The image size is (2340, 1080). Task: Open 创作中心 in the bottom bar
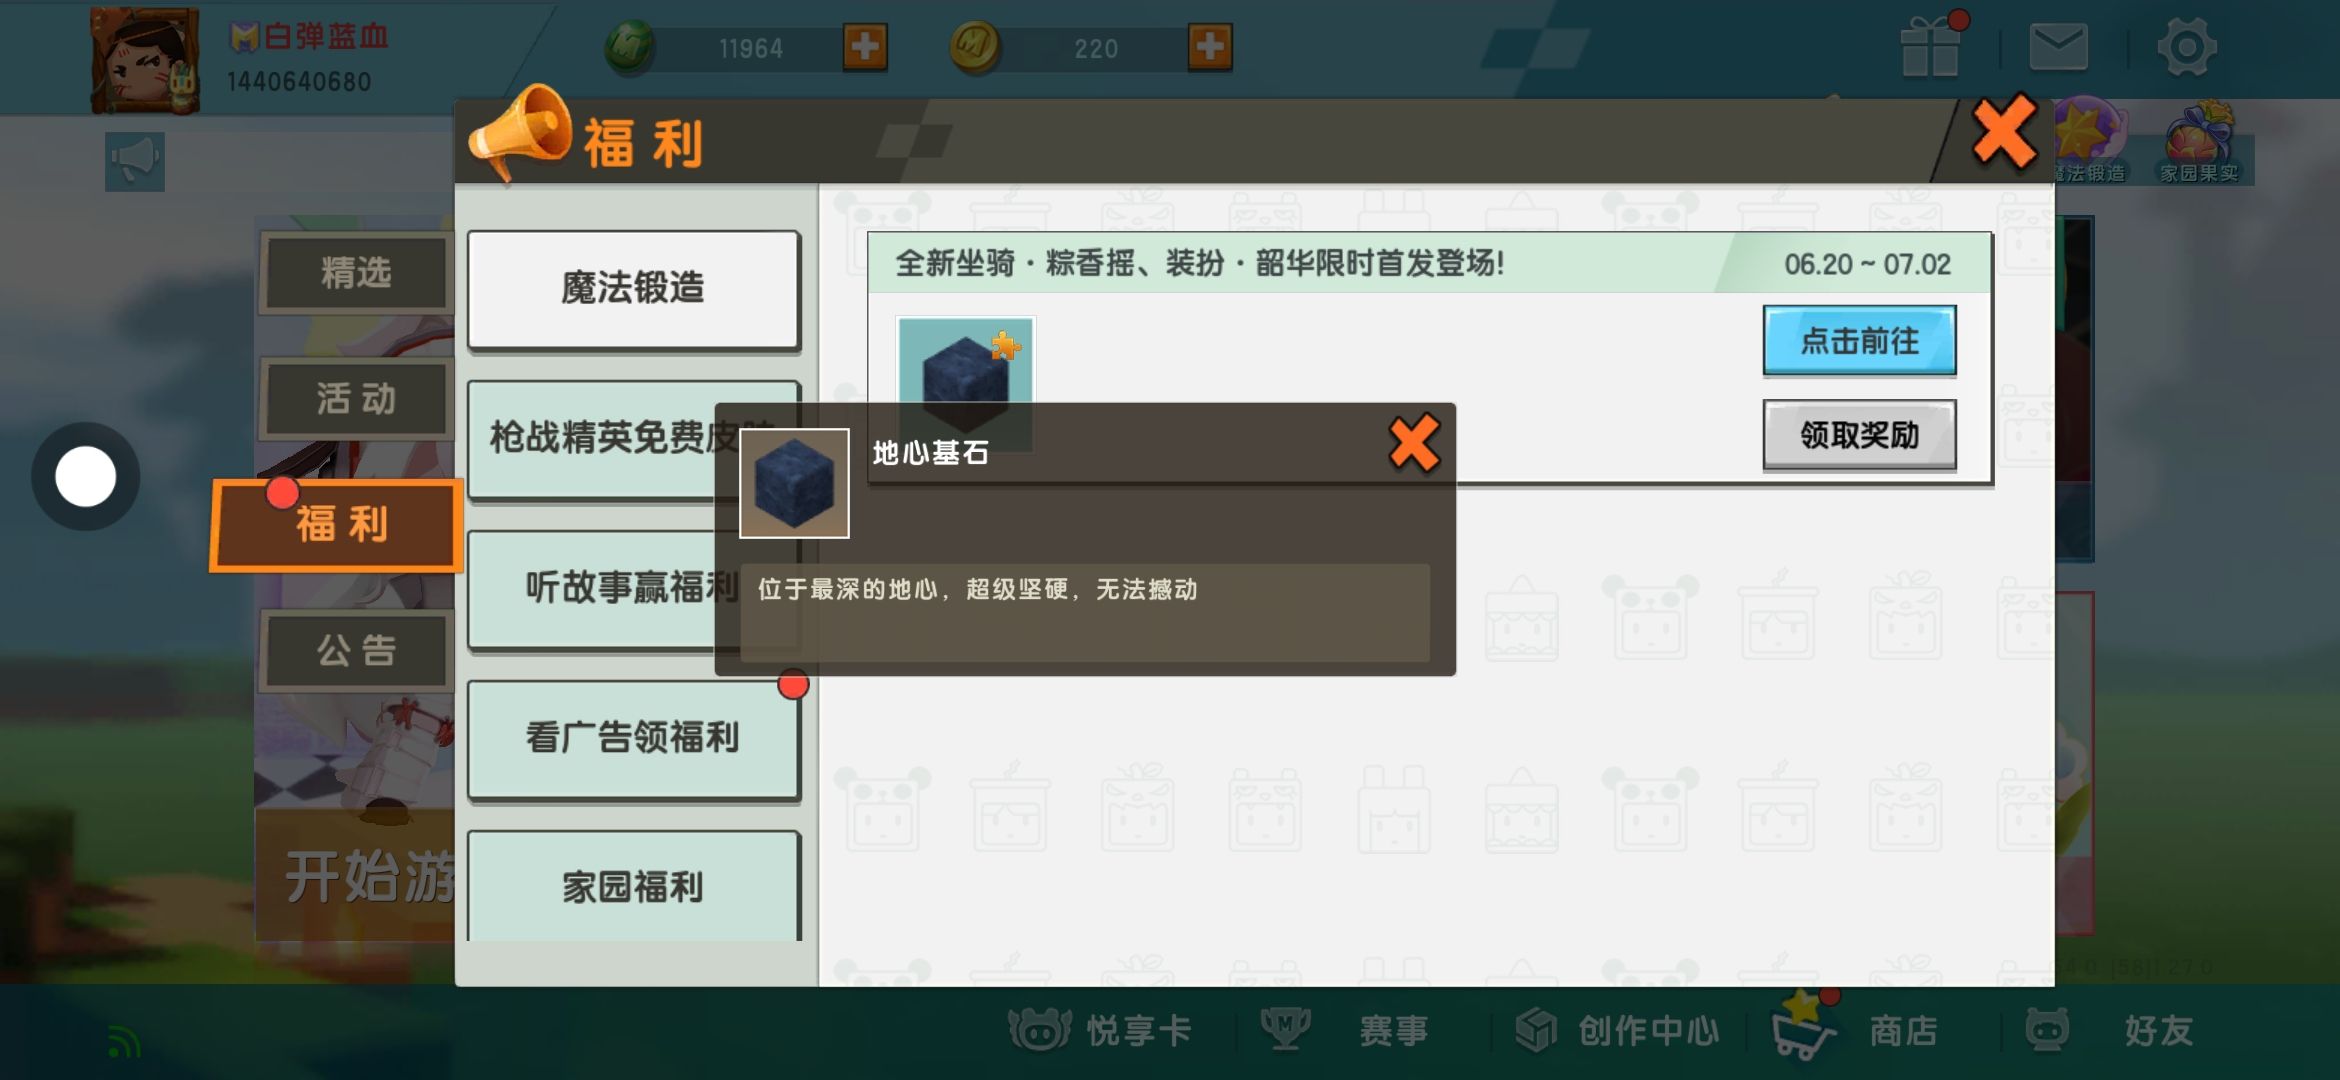pyautogui.click(x=1618, y=1030)
